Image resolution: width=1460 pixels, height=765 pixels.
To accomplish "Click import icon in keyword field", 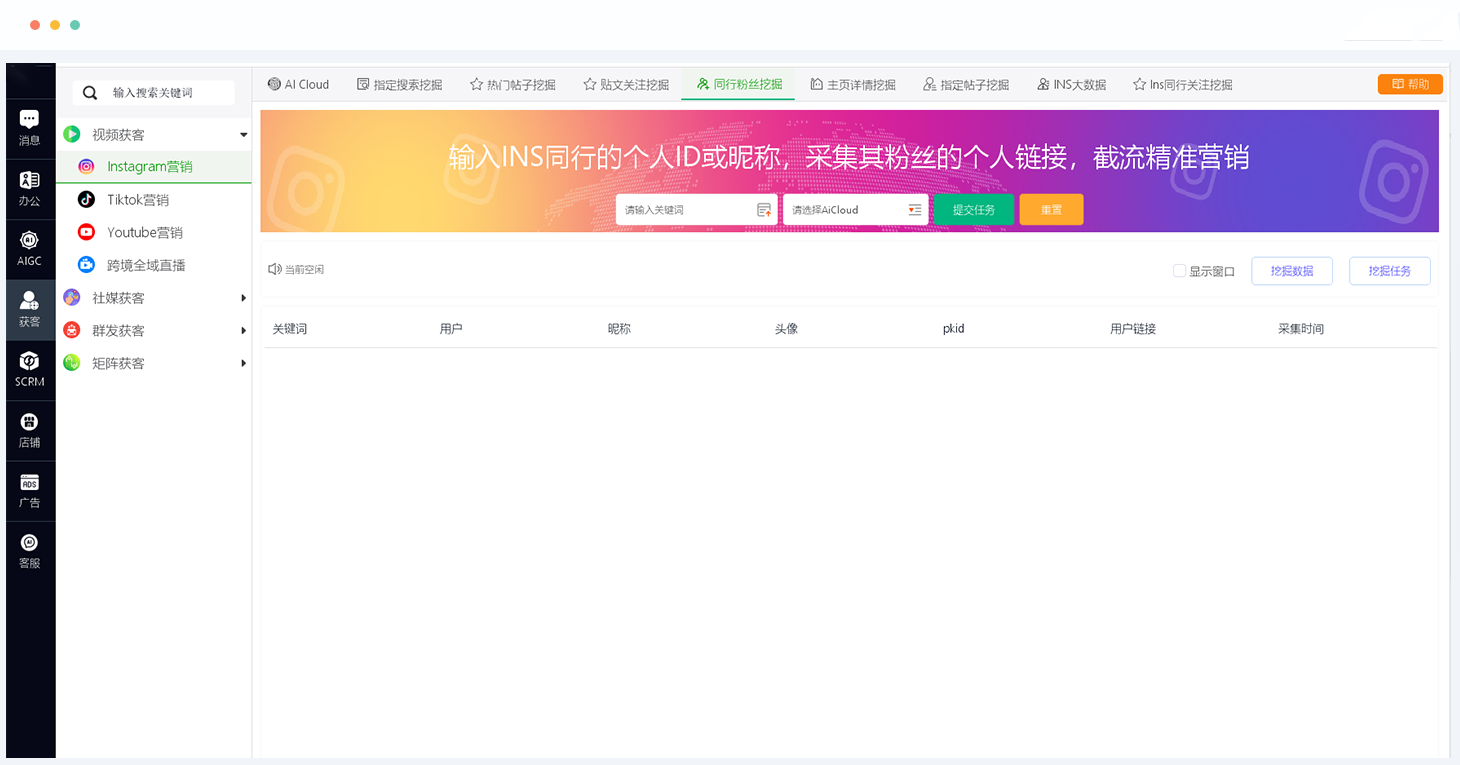I will click(x=764, y=210).
